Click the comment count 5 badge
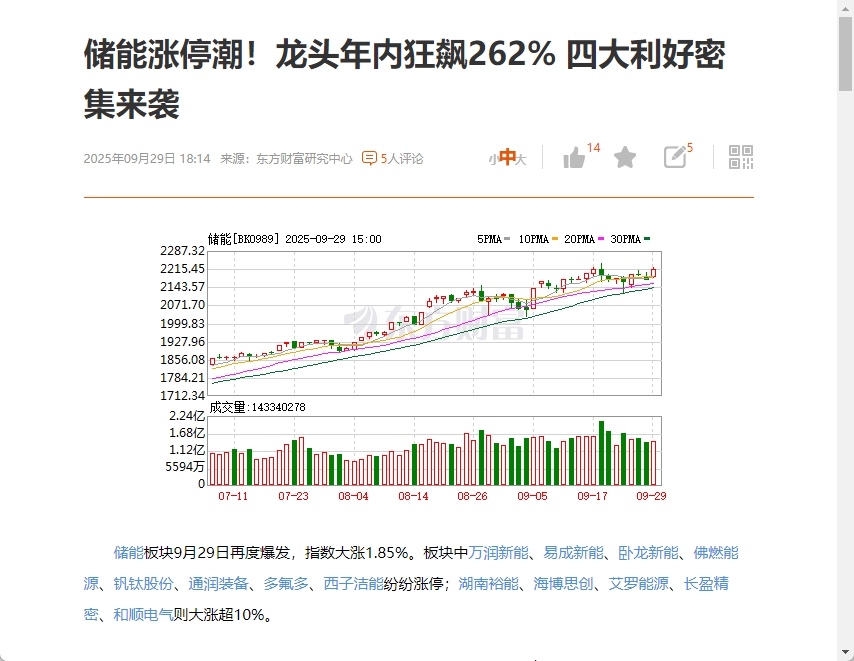854x661 pixels. click(x=690, y=148)
